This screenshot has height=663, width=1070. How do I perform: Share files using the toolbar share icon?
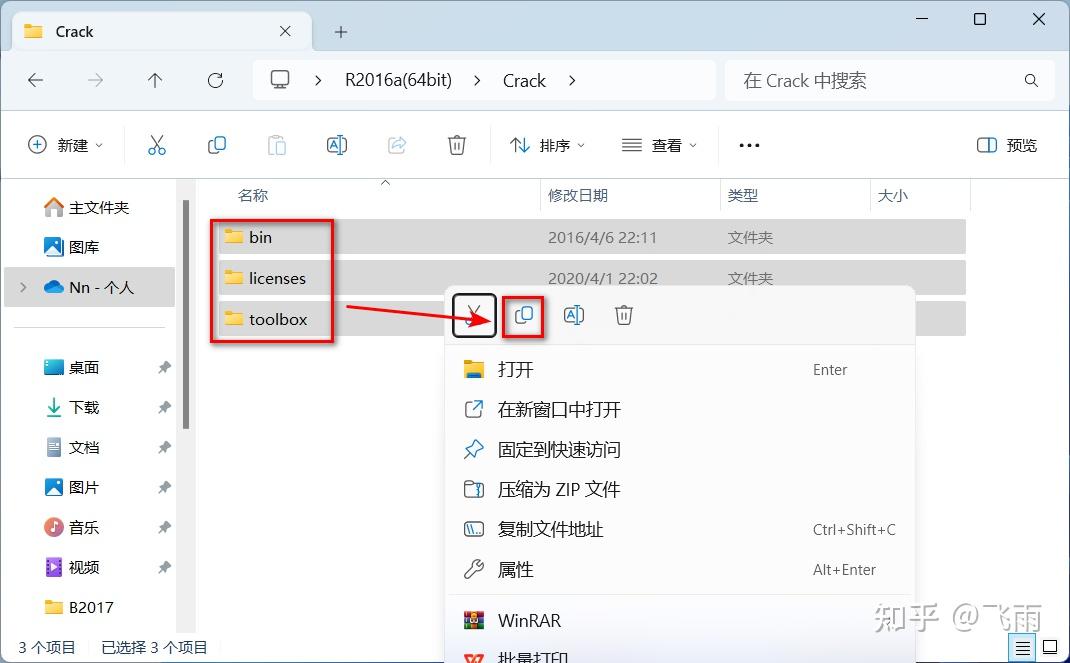coord(397,145)
